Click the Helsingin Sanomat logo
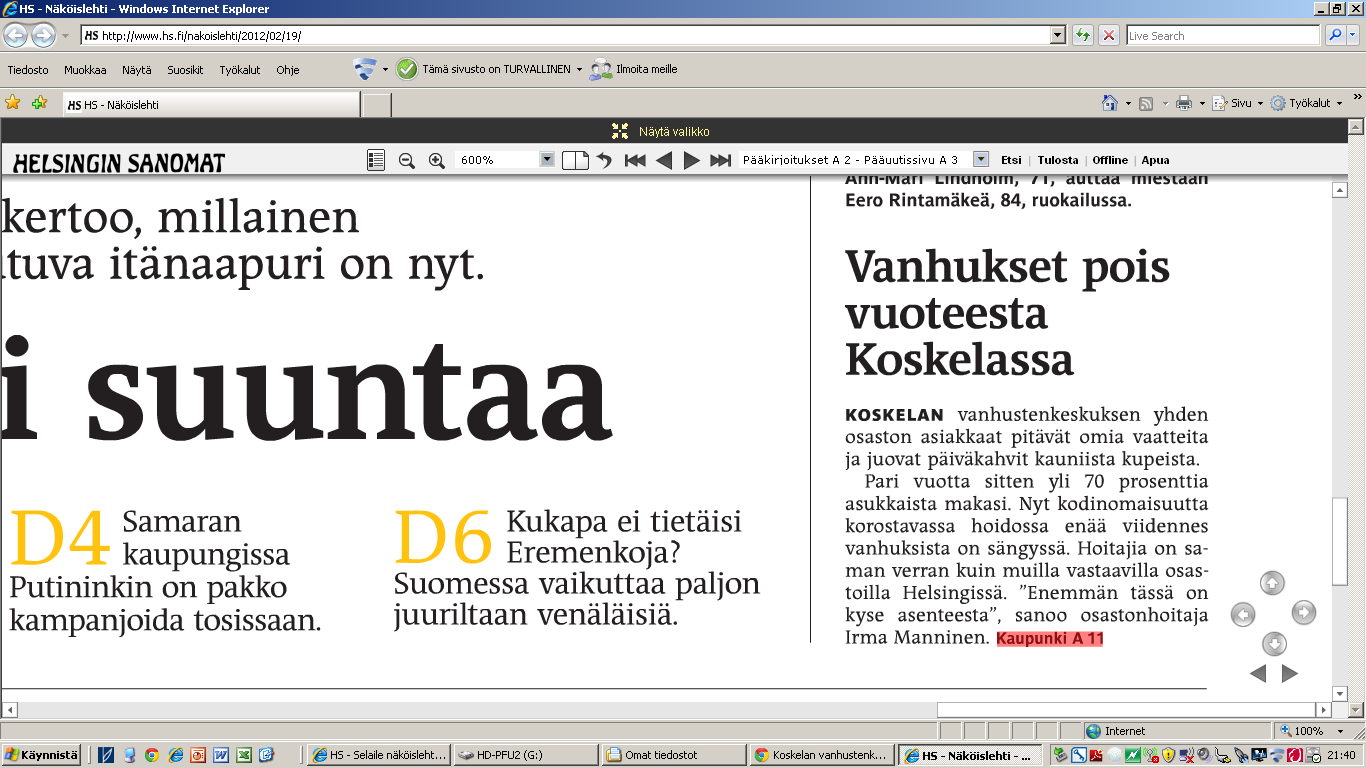This screenshot has width=1366, height=768. 119,162
